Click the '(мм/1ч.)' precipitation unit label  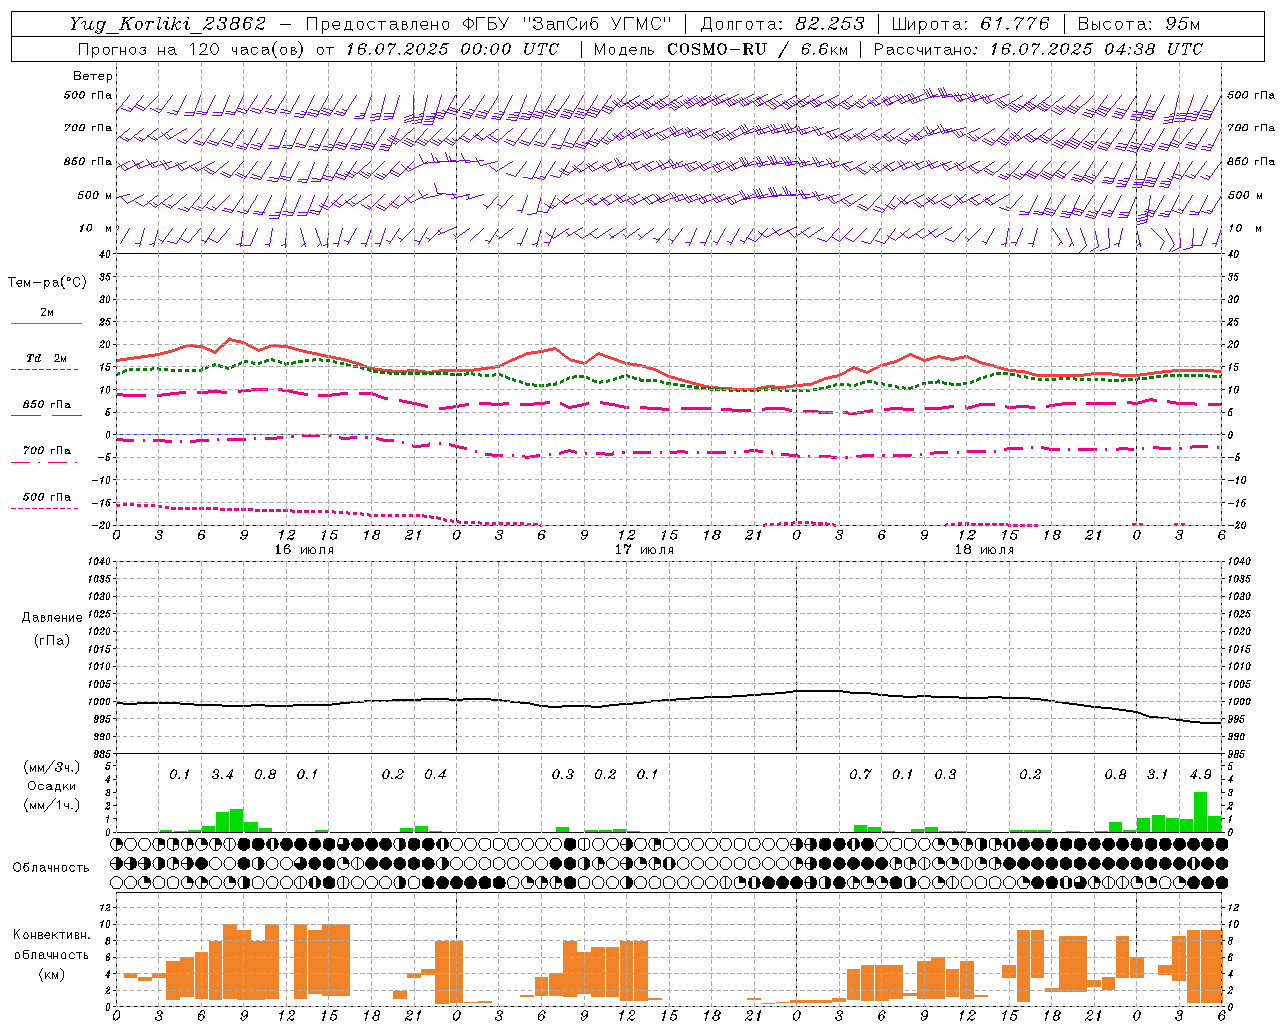(52, 805)
